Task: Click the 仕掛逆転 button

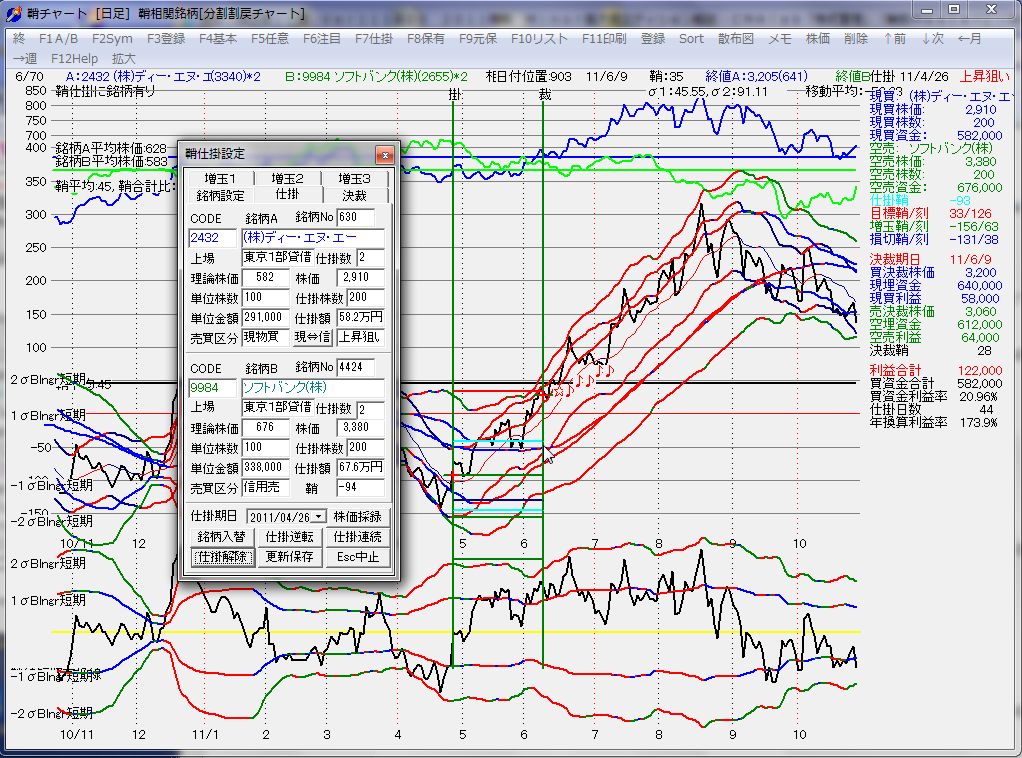Action: (289, 537)
